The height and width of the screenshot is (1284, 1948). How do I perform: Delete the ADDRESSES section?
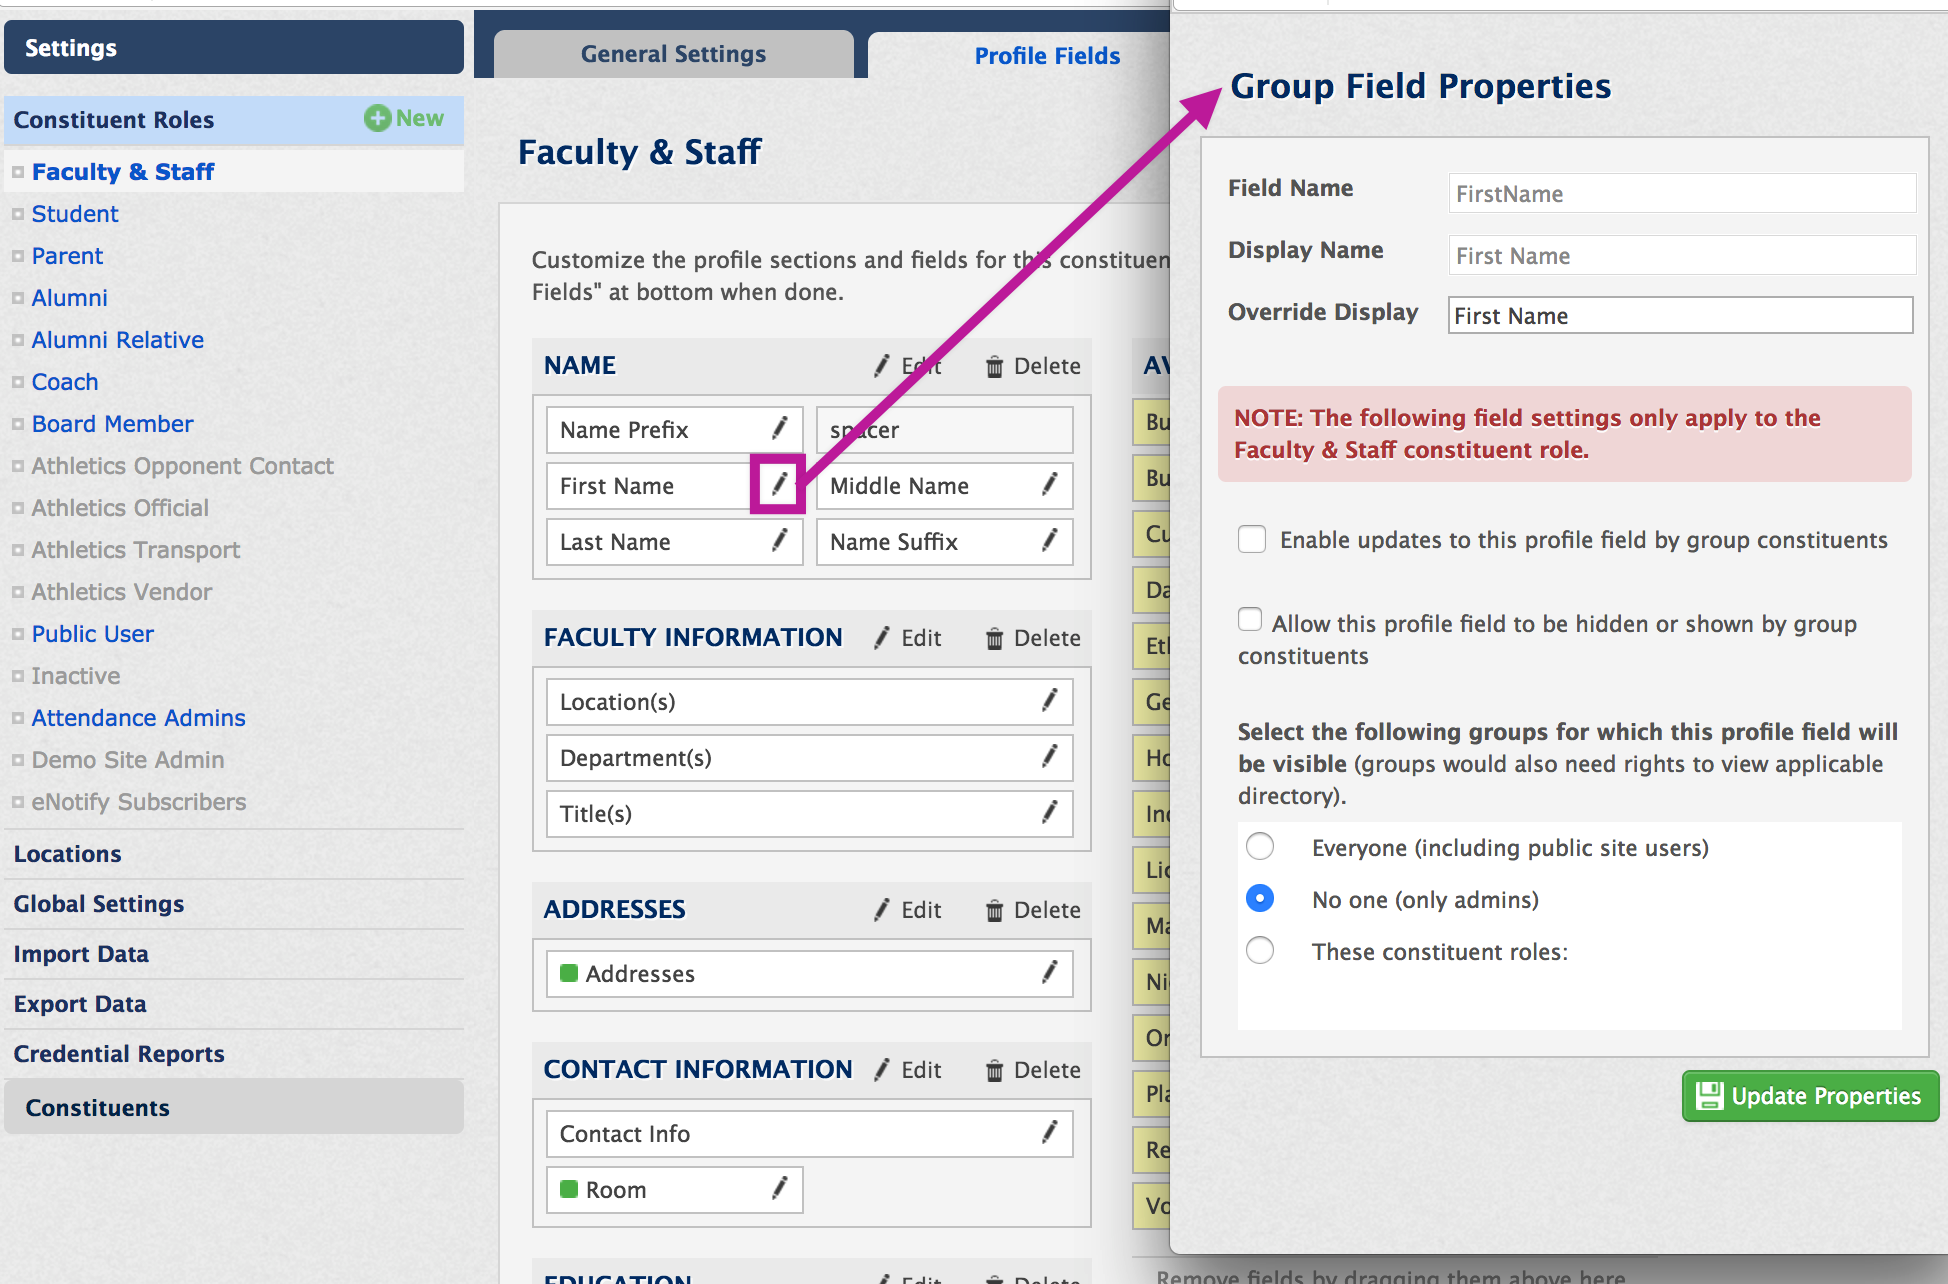(x=995, y=910)
